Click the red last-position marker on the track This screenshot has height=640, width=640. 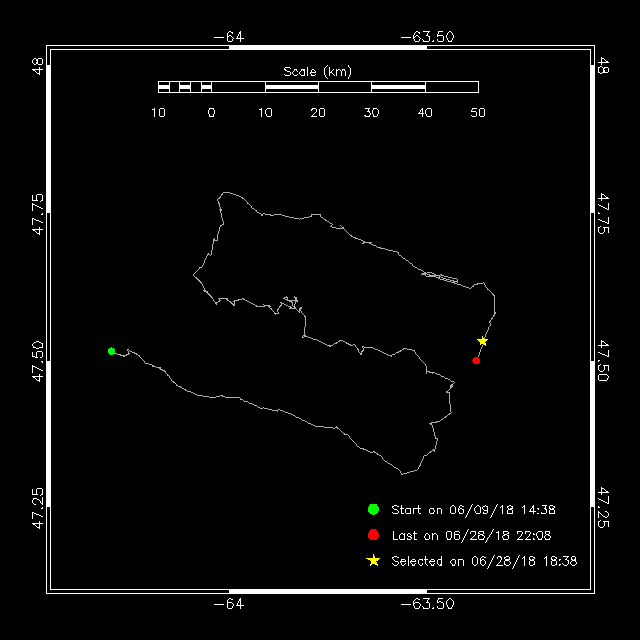pyautogui.click(x=476, y=360)
